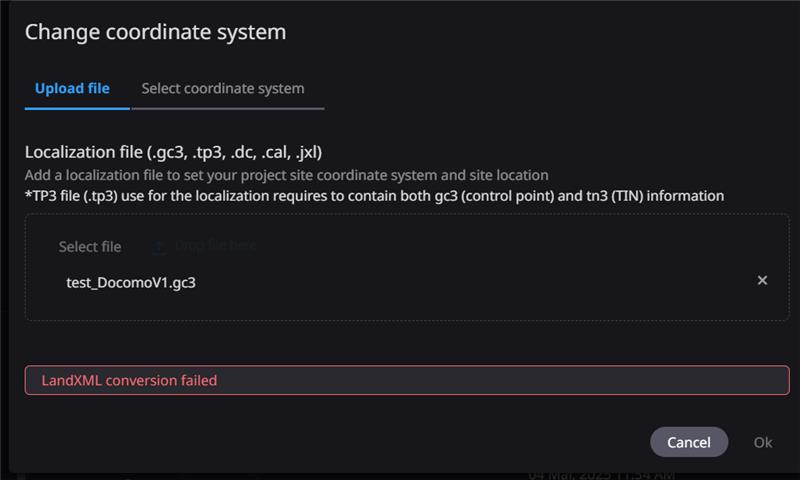800x480 pixels.
Task: Click the red border of error message
Action: [x=407, y=366]
